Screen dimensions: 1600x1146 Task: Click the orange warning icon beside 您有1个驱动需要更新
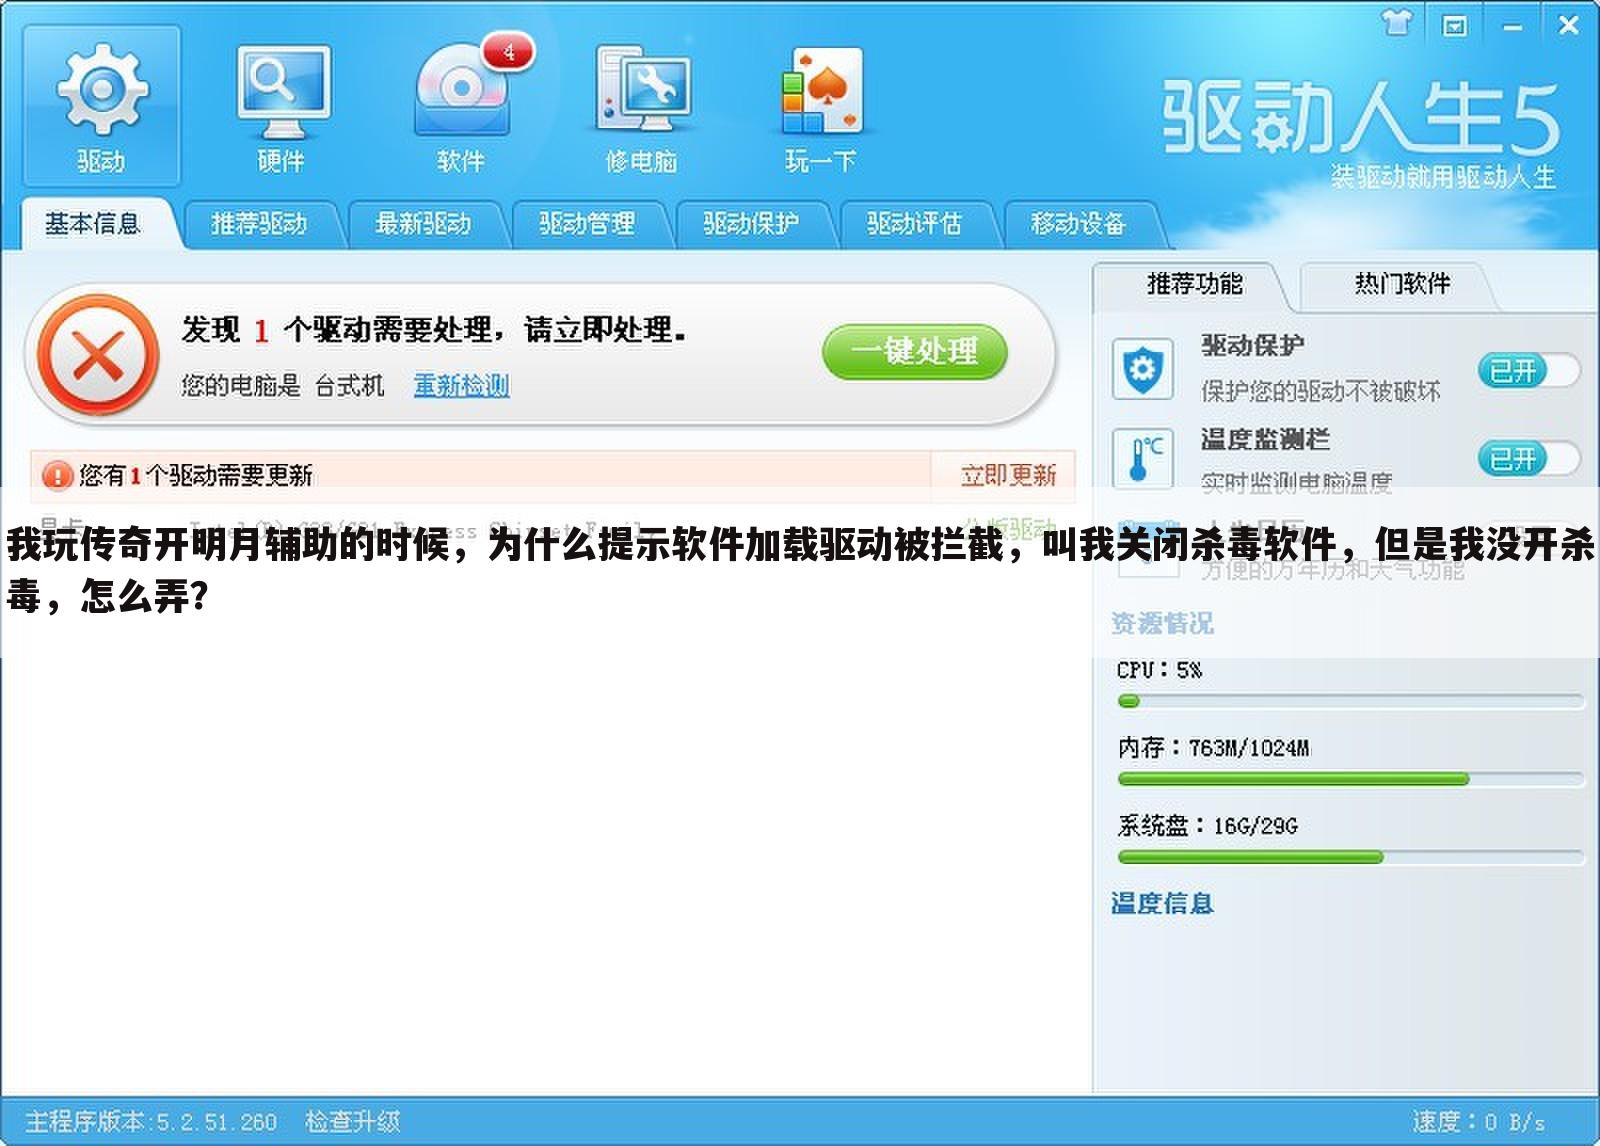(57, 475)
